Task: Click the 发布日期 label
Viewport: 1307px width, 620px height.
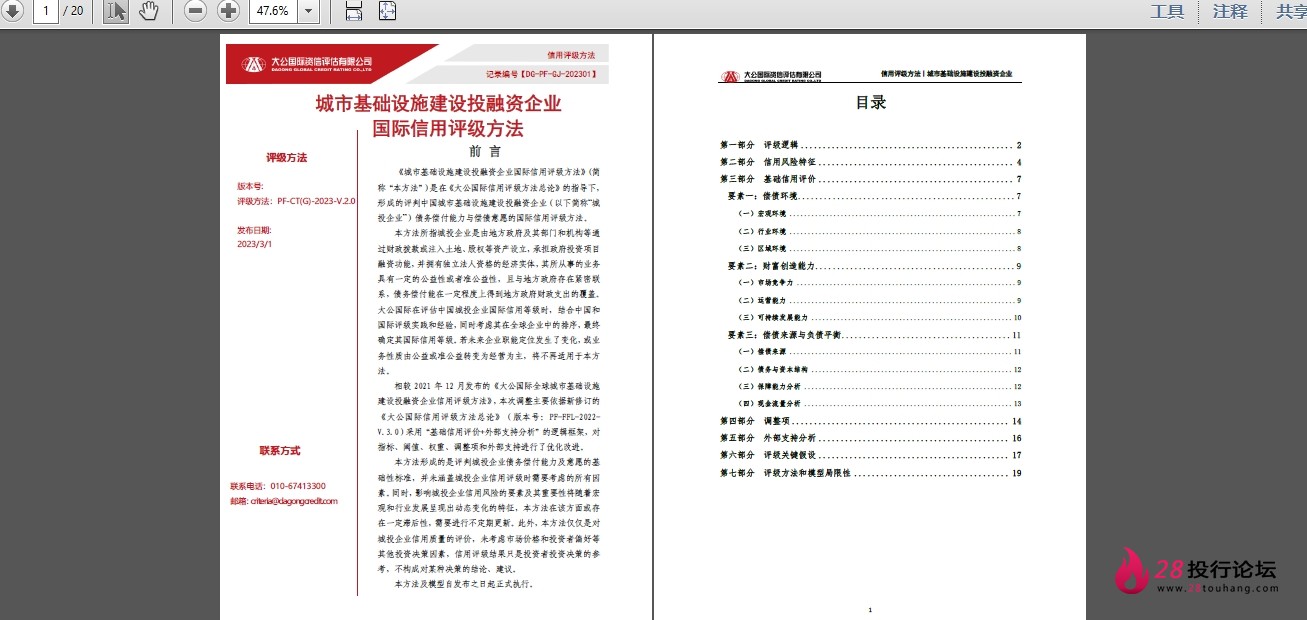Action: click(x=254, y=230)
